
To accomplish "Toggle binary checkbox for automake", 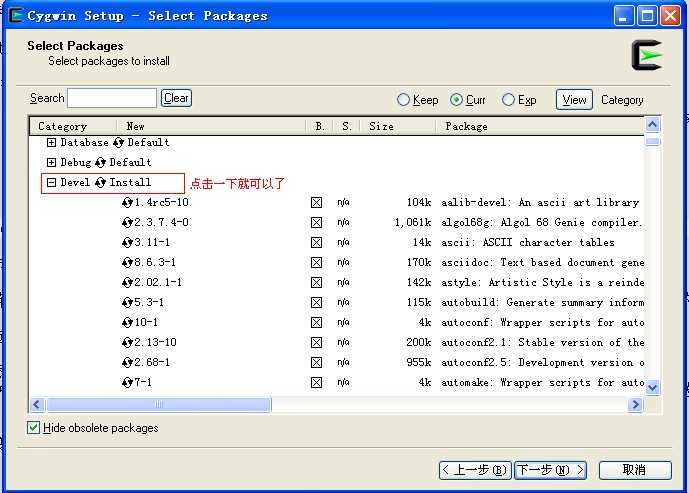I will tap(316, 383).
